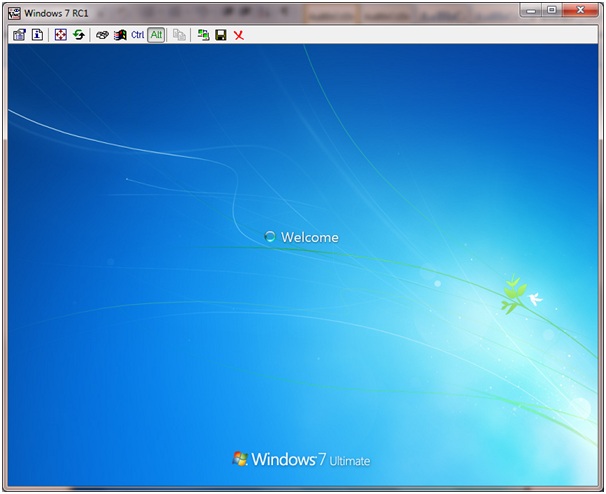Disconnect using the red X toolbar icon
Viewport: 606px width, 494px height.
[x=239, y=36]
